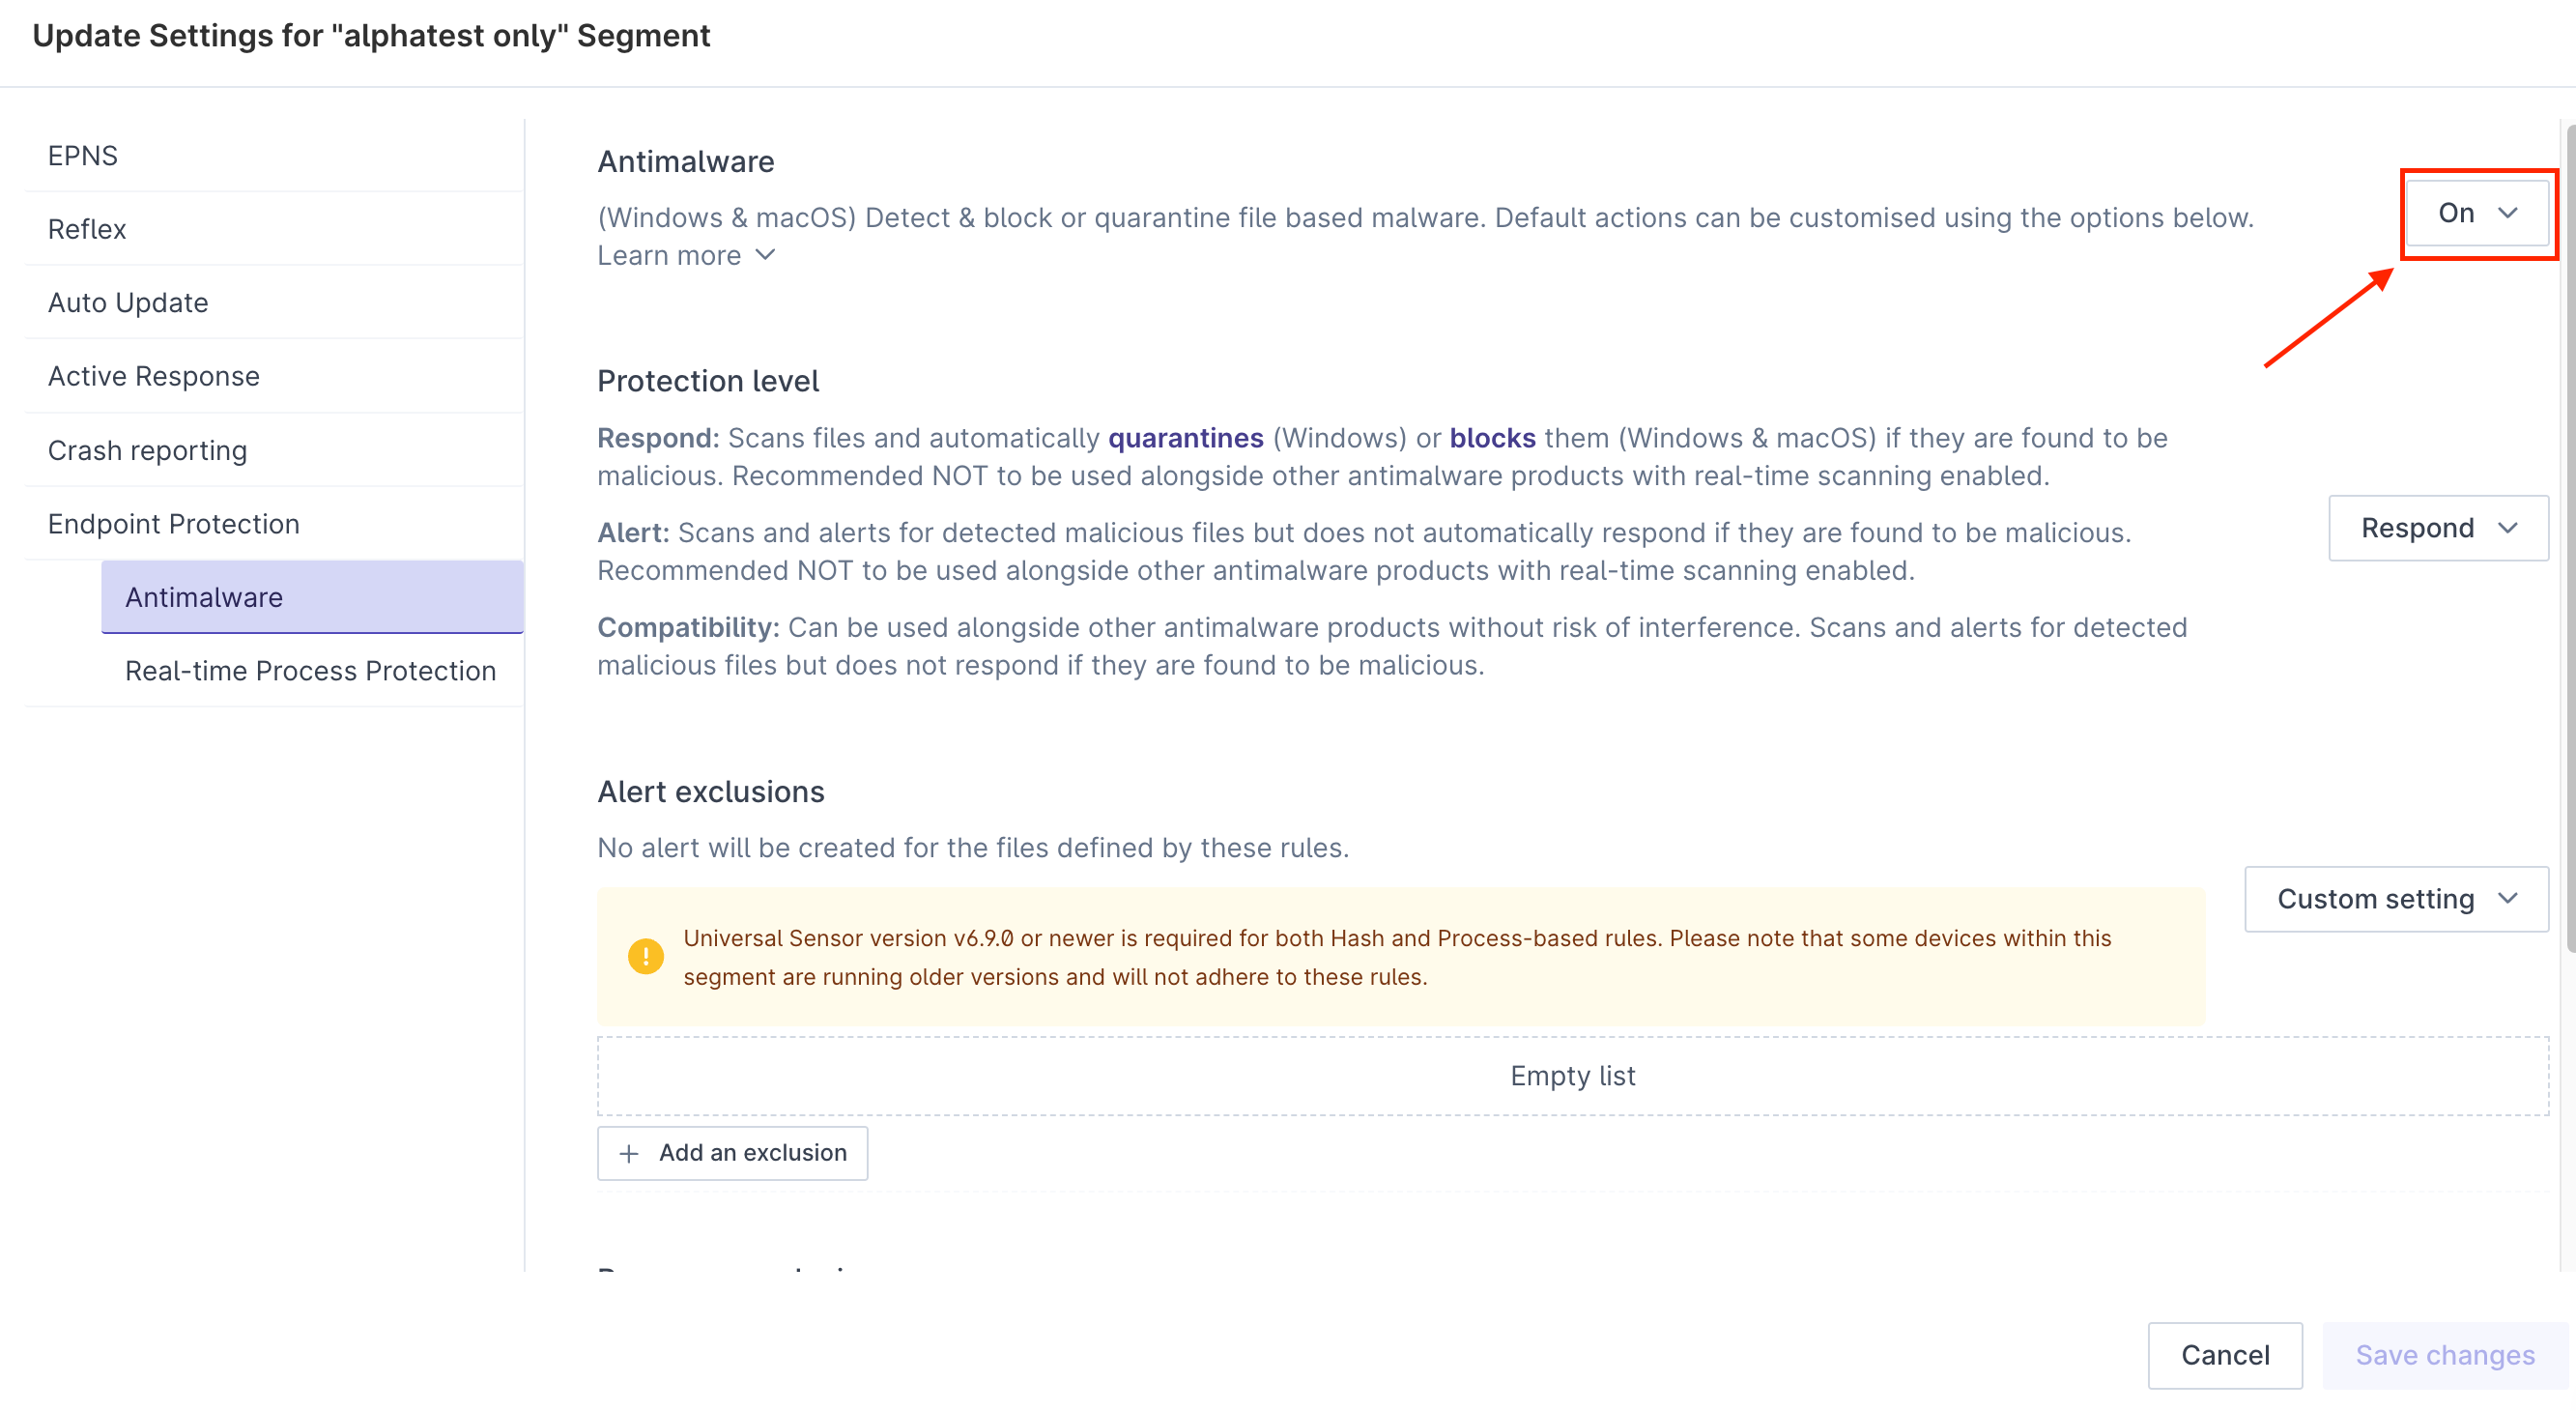This screenshot has width=2576, height=1411.
Task: Click the Cancel button
Action: [2225, 1355]
